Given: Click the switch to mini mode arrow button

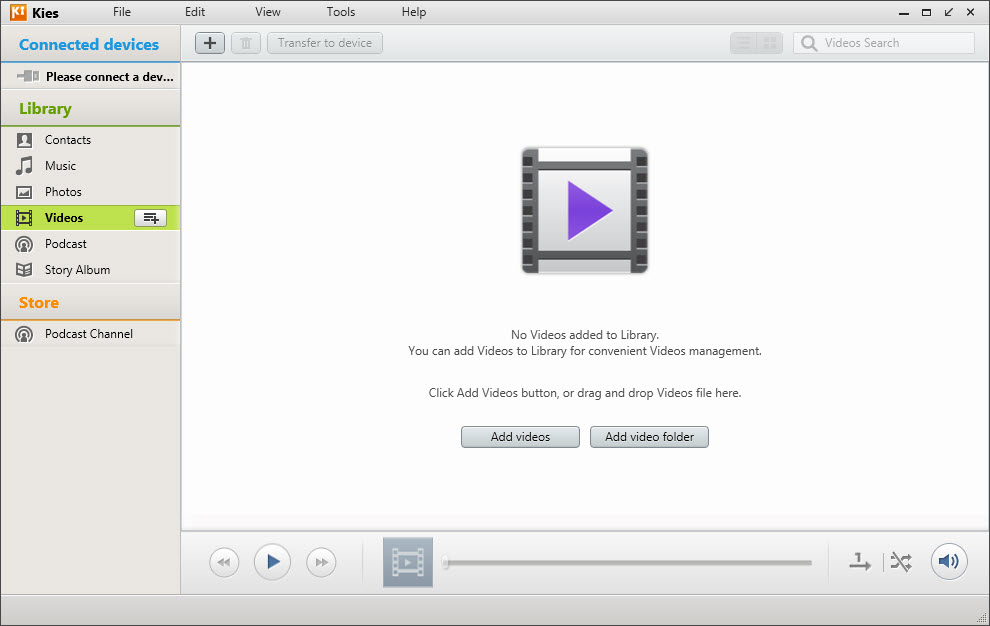Looking at the screenshot, I should [x=948, y=12].
